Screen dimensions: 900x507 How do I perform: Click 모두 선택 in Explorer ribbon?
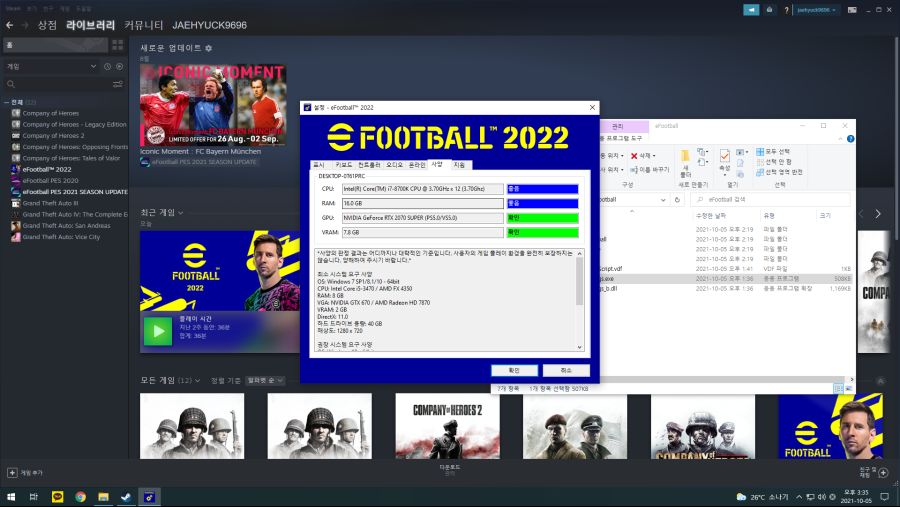(773, 152)
